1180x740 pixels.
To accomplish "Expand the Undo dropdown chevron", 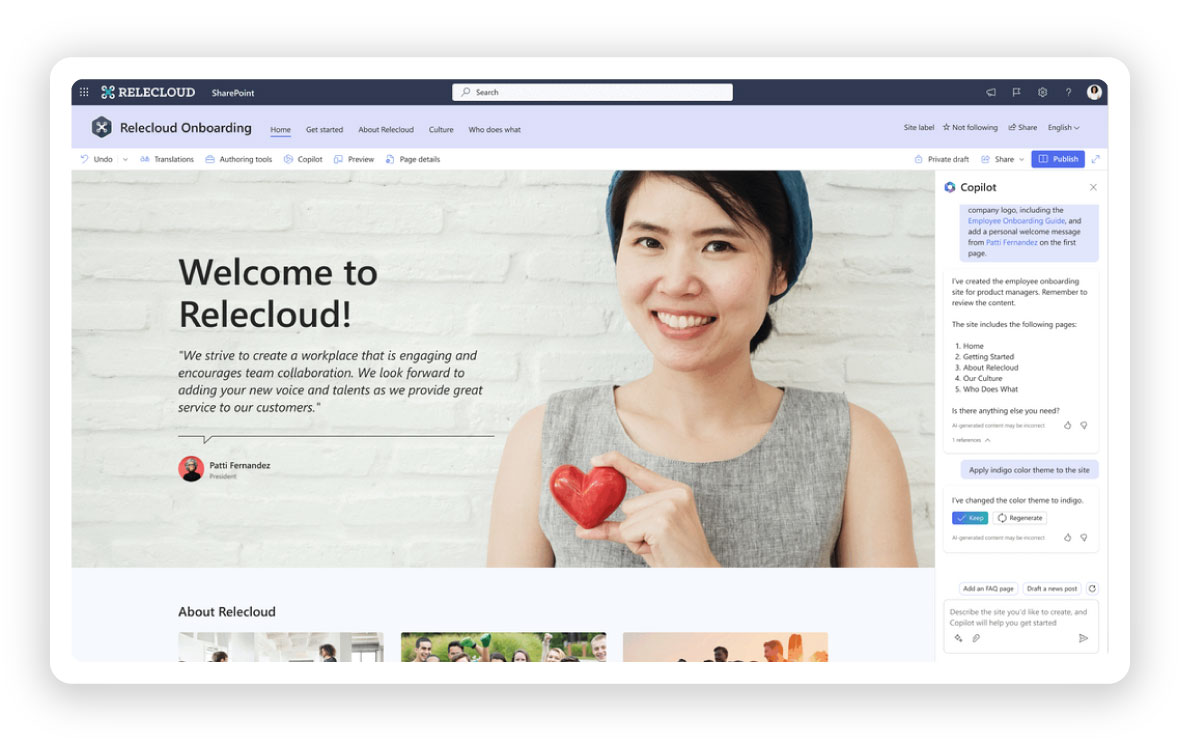I will (x=125, y=159).
